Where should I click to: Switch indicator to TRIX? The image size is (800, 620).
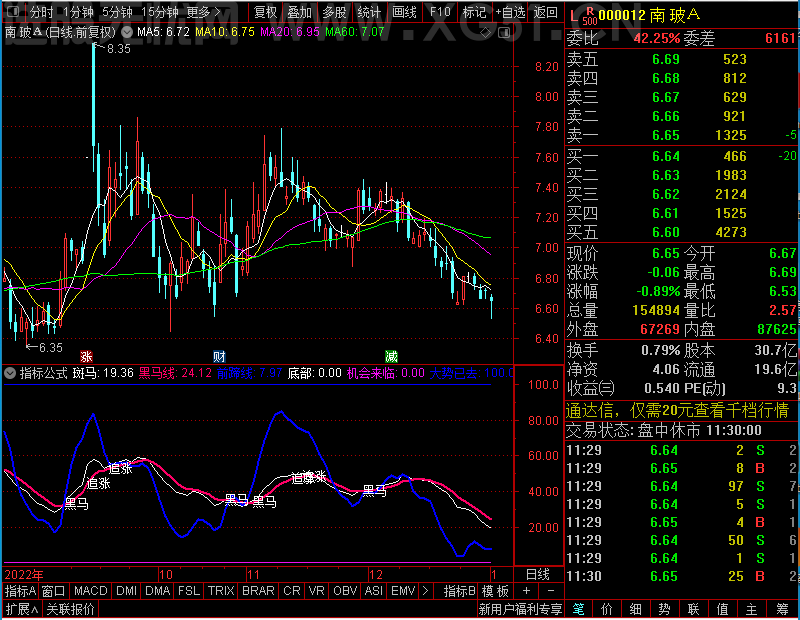pos(221,591)
